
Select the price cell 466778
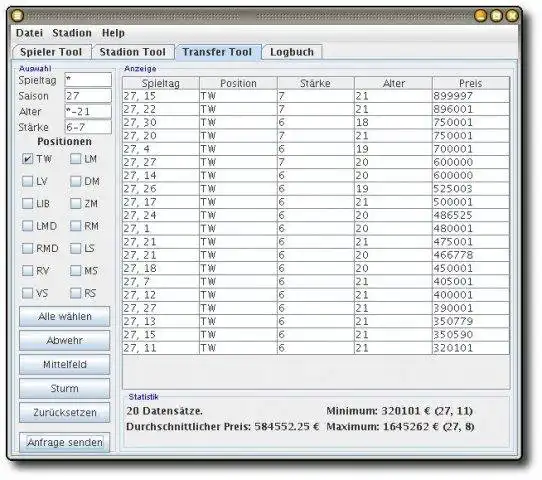coord(471,255)
